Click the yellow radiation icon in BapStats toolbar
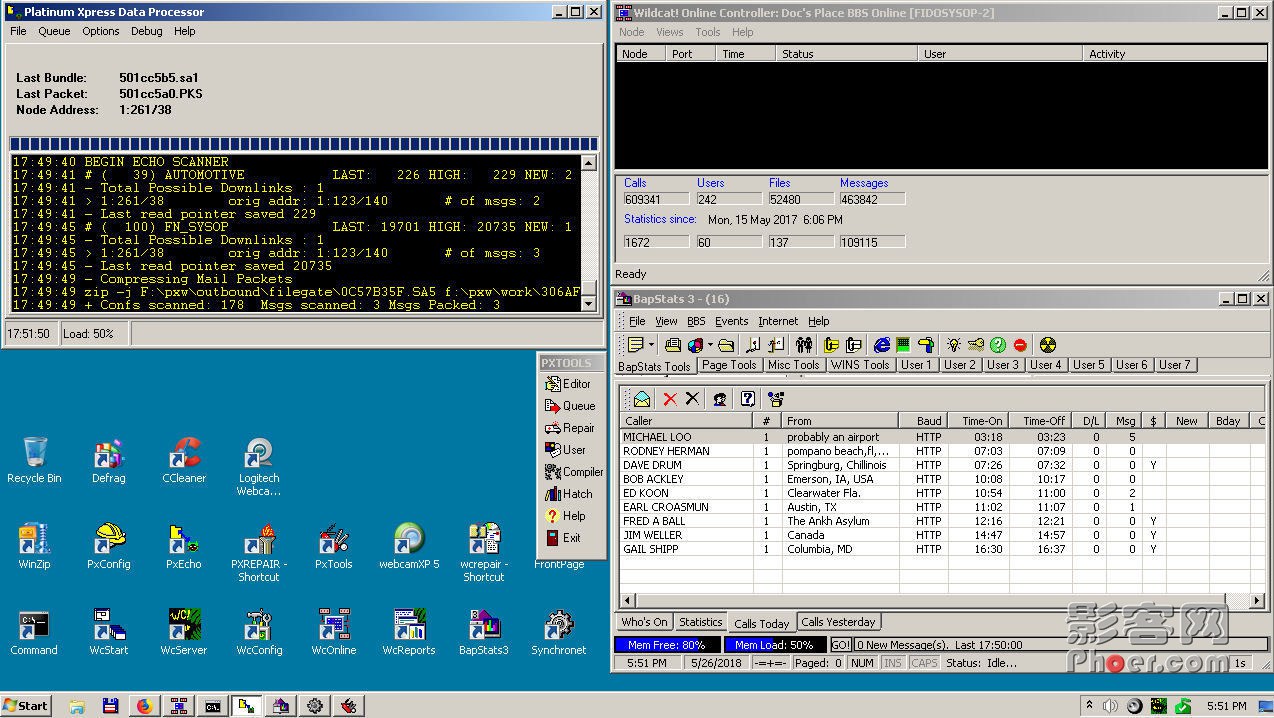The image size is (1274, 718). [1047, 345]
